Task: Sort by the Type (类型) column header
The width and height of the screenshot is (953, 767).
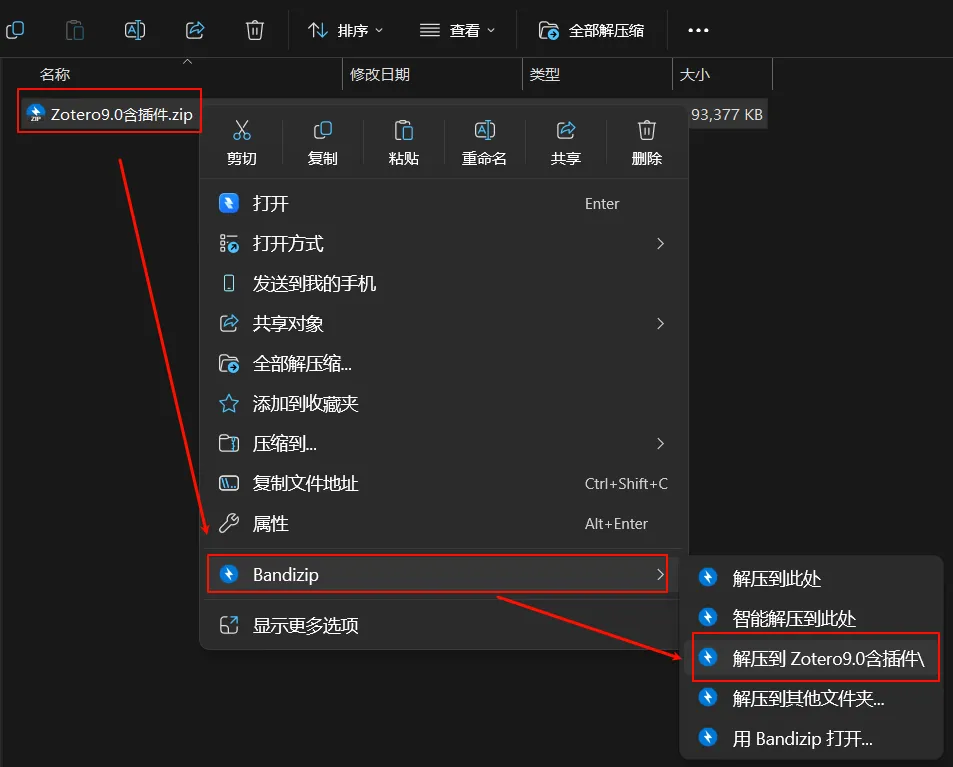Action: point(545,74)
